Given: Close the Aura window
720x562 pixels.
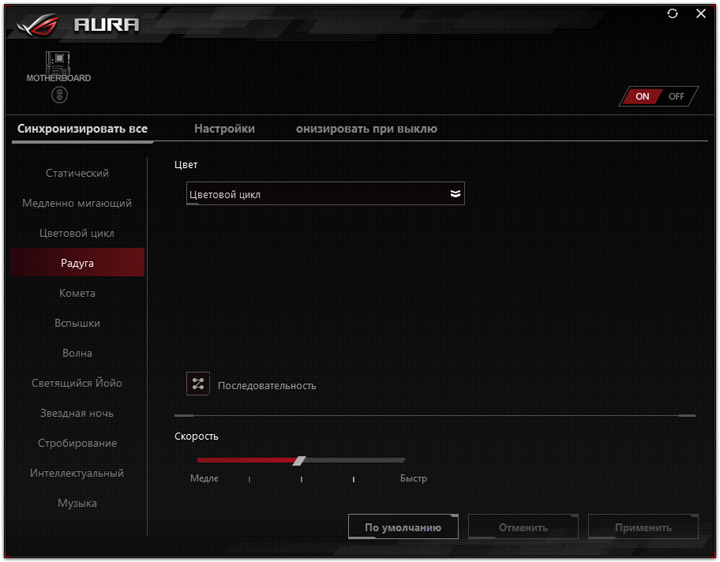Looking at the screenshot, I should 701,14.
